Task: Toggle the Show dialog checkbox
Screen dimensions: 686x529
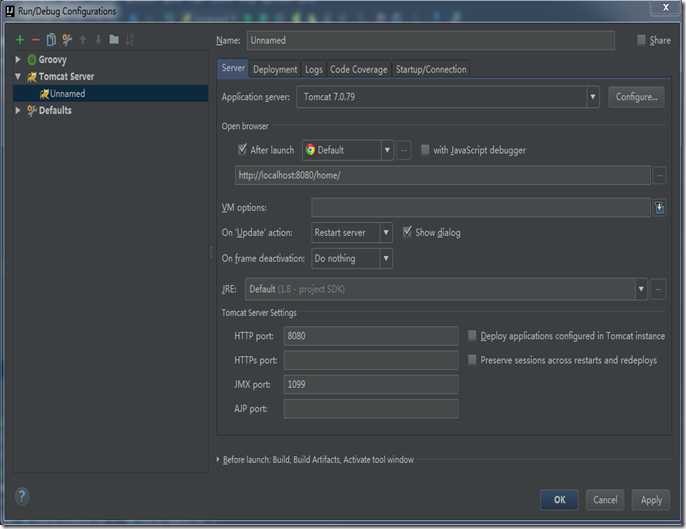Action: click(x=407, y=232)
